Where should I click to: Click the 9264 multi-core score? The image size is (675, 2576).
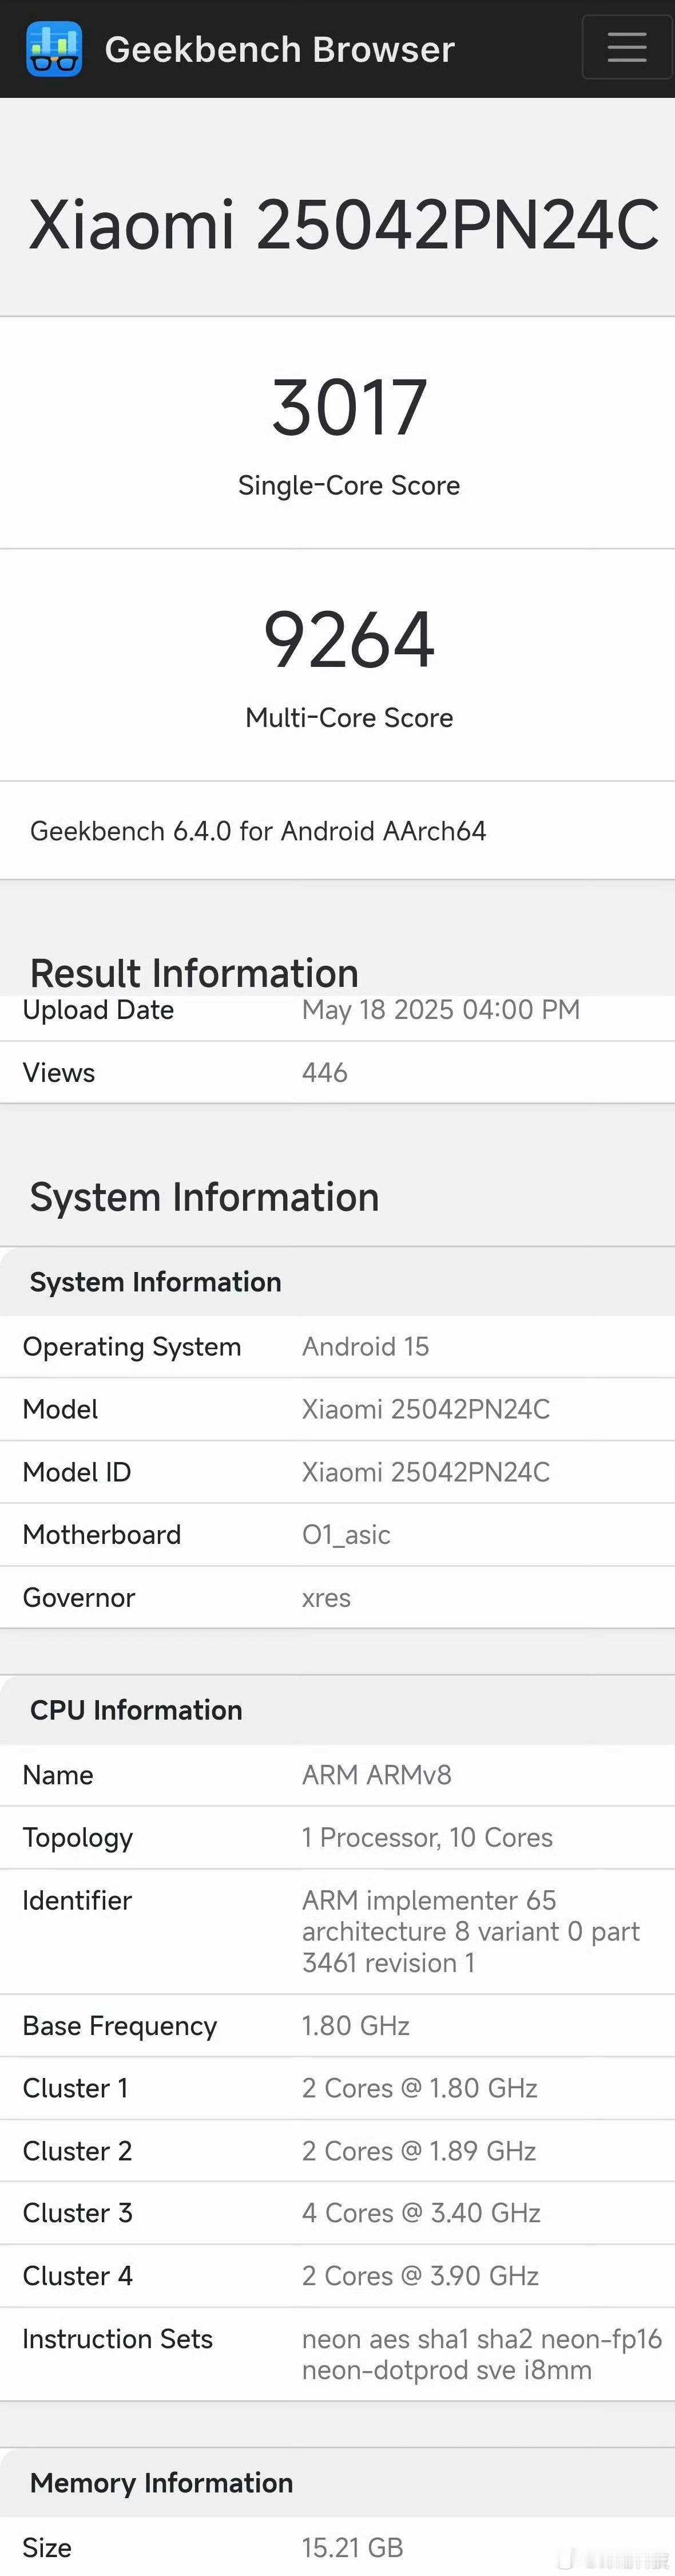pos(349,640)
